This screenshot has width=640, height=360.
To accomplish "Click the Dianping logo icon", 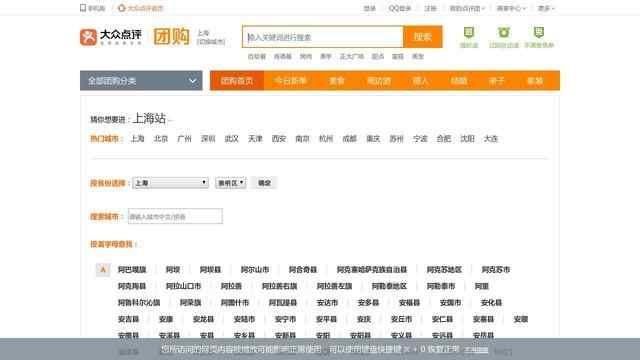I will (88, 37).
